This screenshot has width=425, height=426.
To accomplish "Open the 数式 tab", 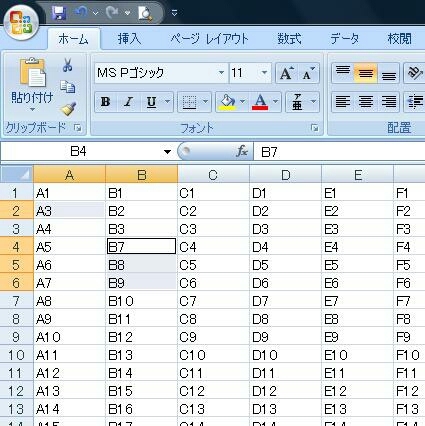I will pyautogui.click(x=289, y=39).
